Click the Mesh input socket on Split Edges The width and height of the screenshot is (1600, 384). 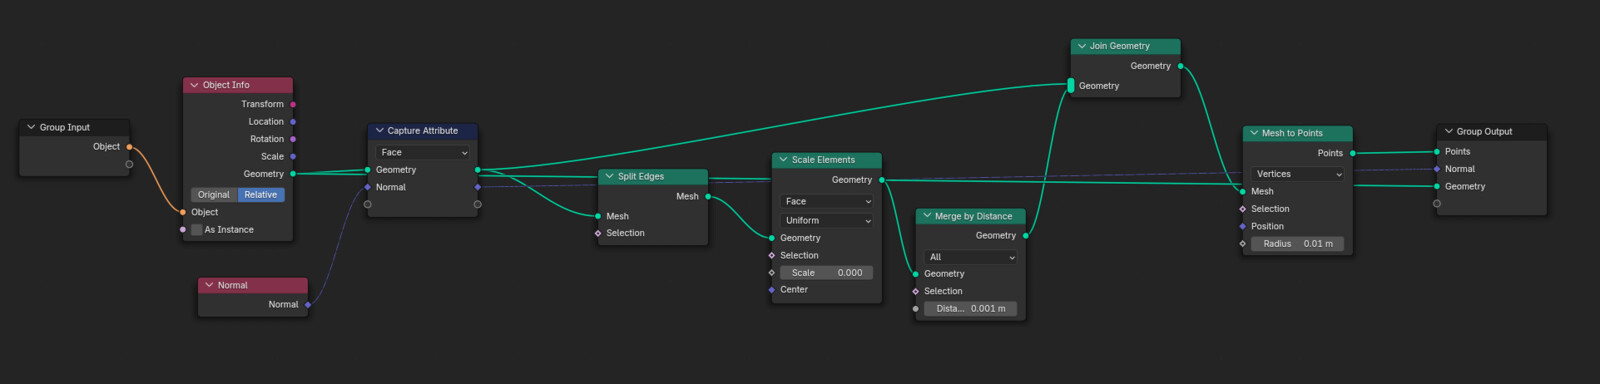598,216
